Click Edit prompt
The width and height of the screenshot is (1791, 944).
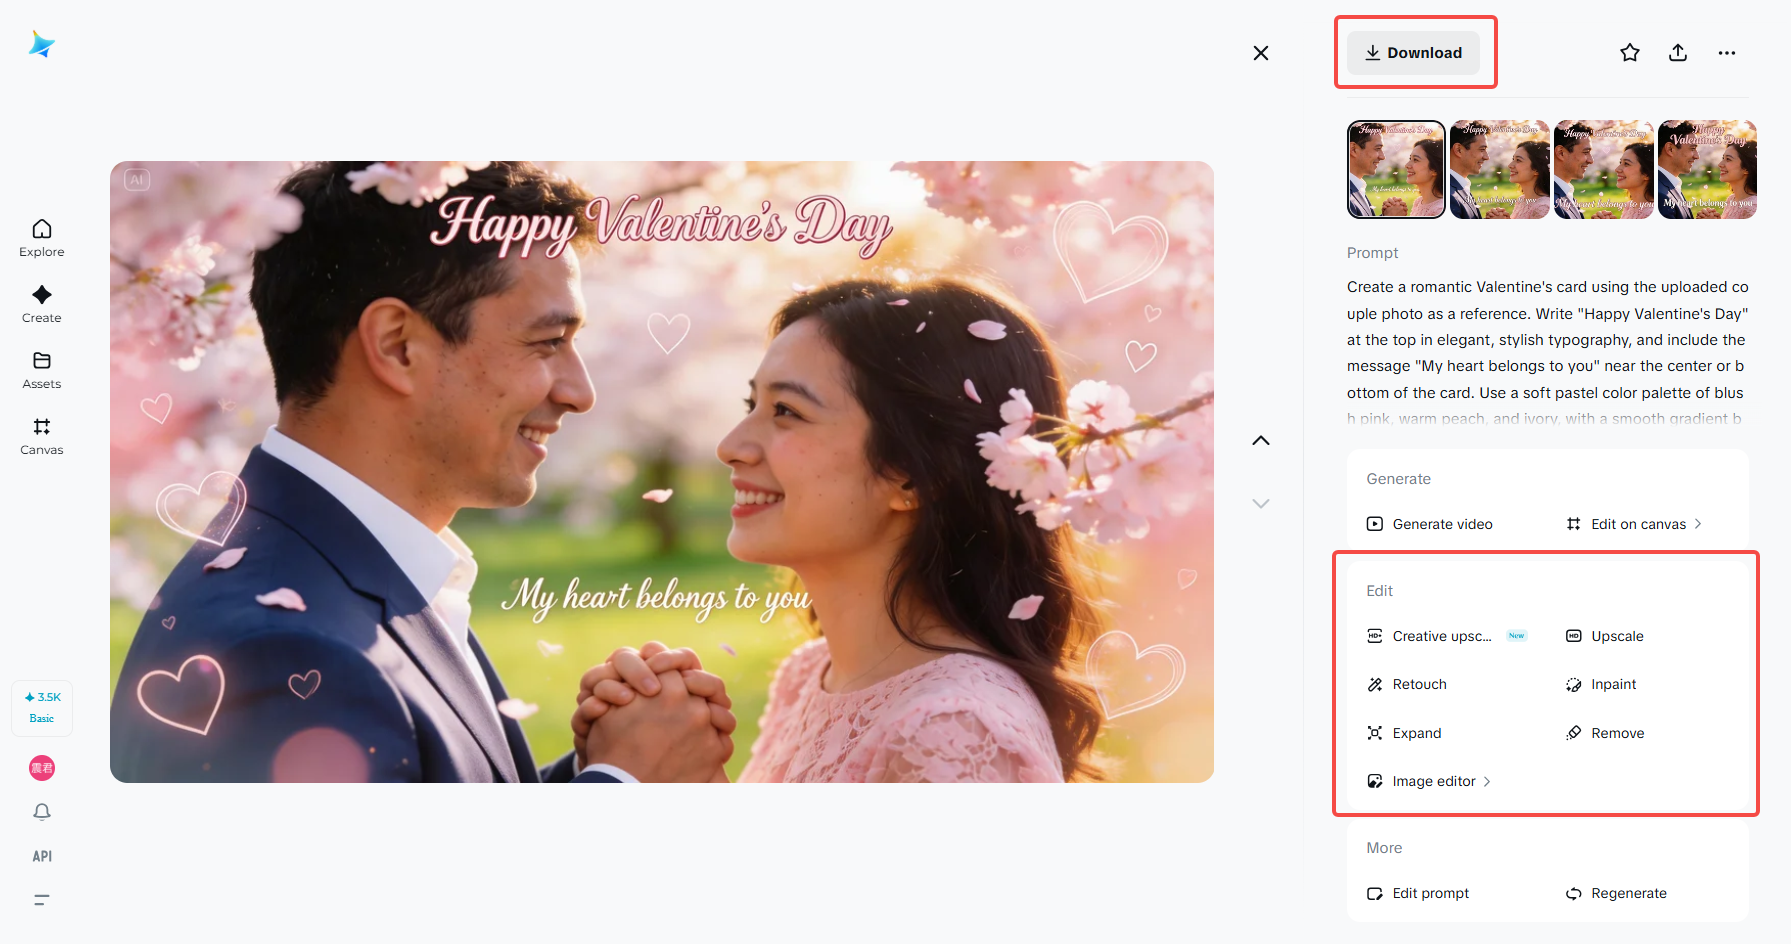[1418, 893]
